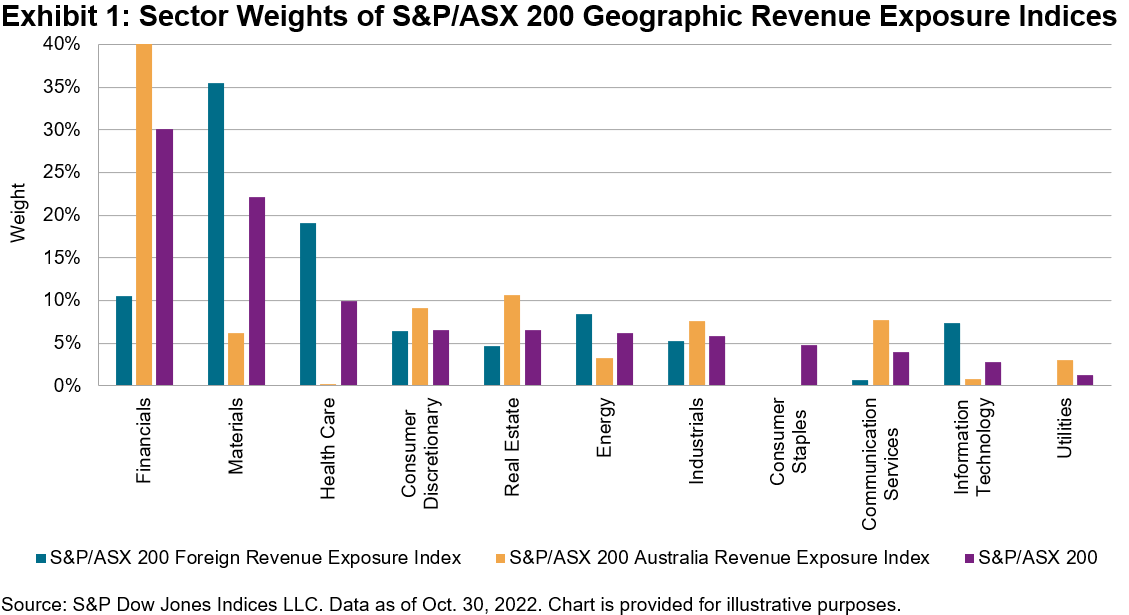
Task: Select the purple Financials bar
Action: 165,257
